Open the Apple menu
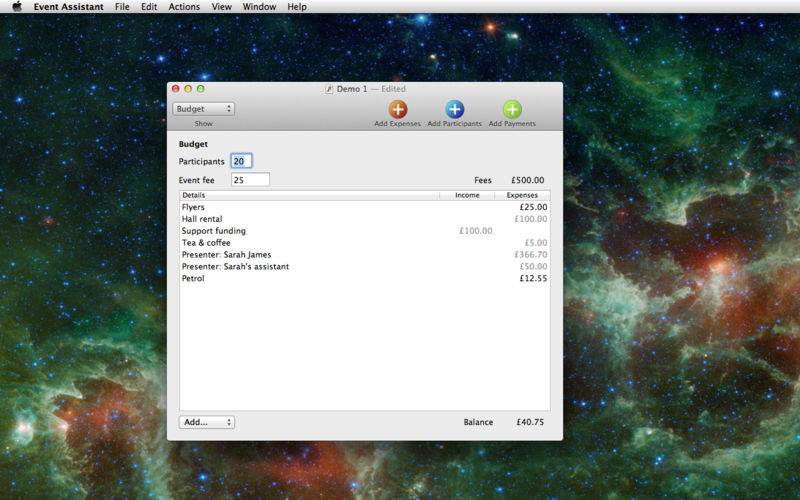 (x=17, y=6)
